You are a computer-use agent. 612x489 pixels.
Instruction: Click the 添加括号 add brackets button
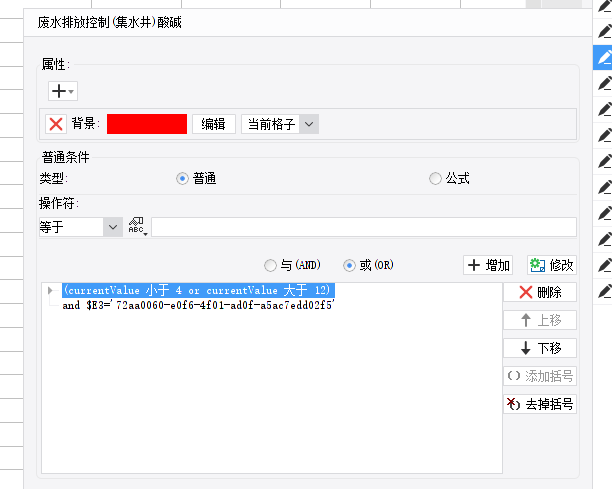540,376
